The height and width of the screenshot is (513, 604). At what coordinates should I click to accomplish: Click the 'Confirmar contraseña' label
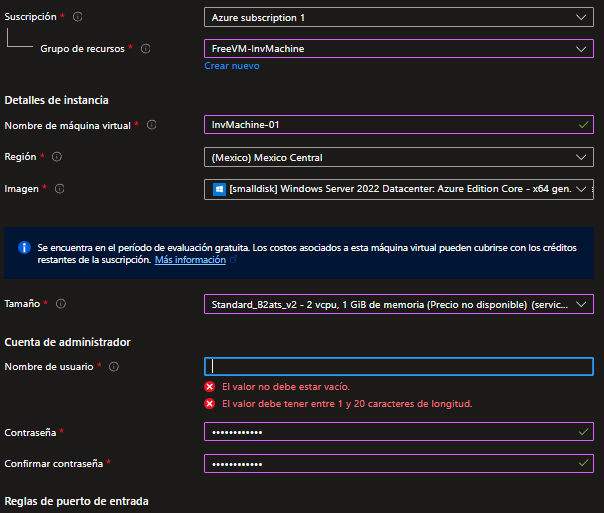(54, 464)
